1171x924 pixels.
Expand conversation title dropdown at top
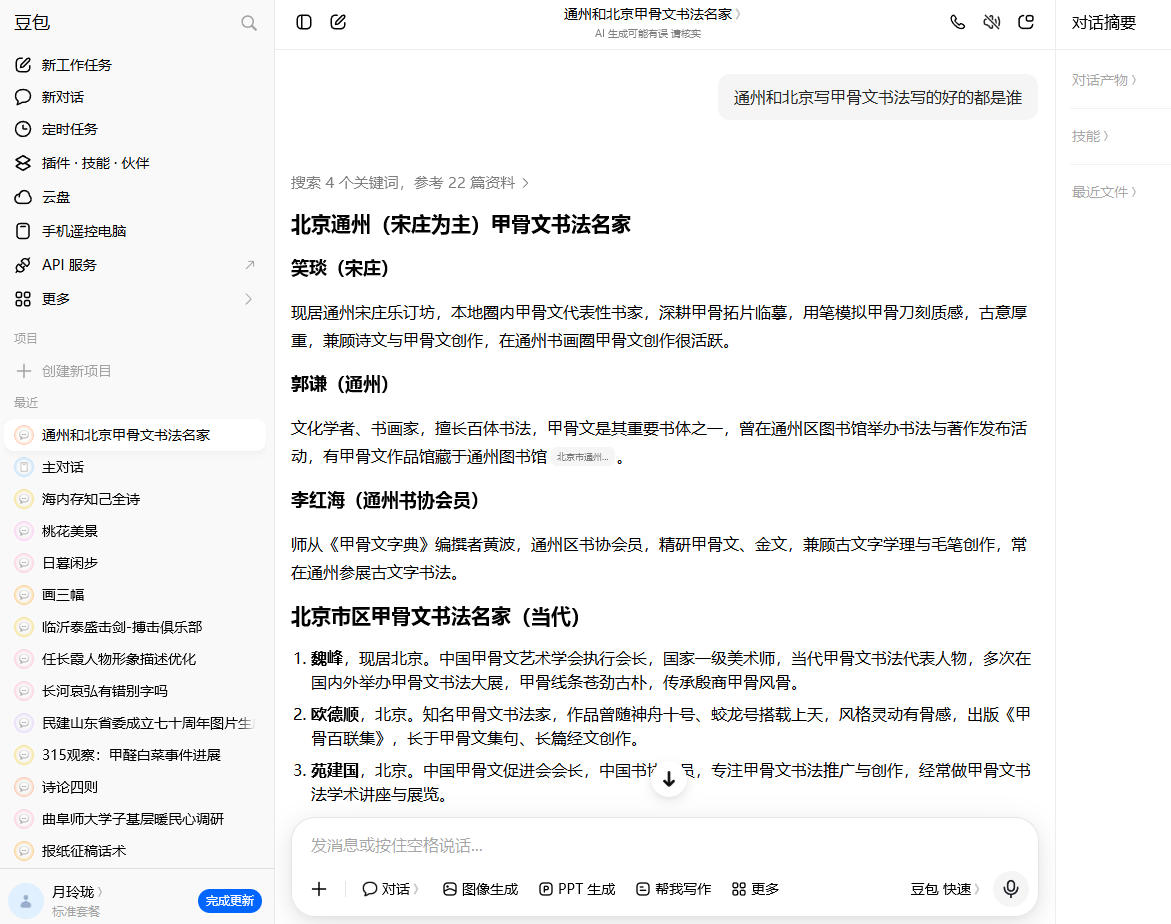[x=651, y=14]
